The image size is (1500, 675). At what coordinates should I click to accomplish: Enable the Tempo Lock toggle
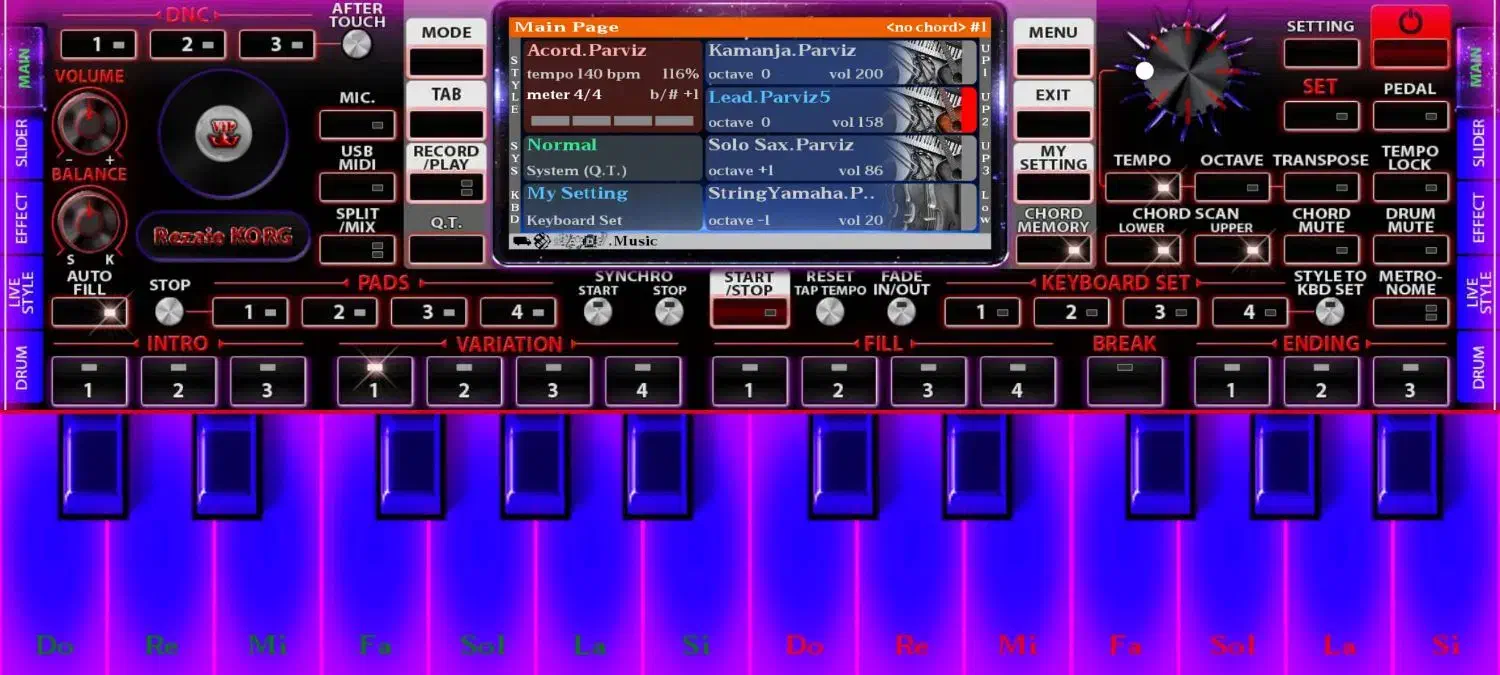[1410, 187]
